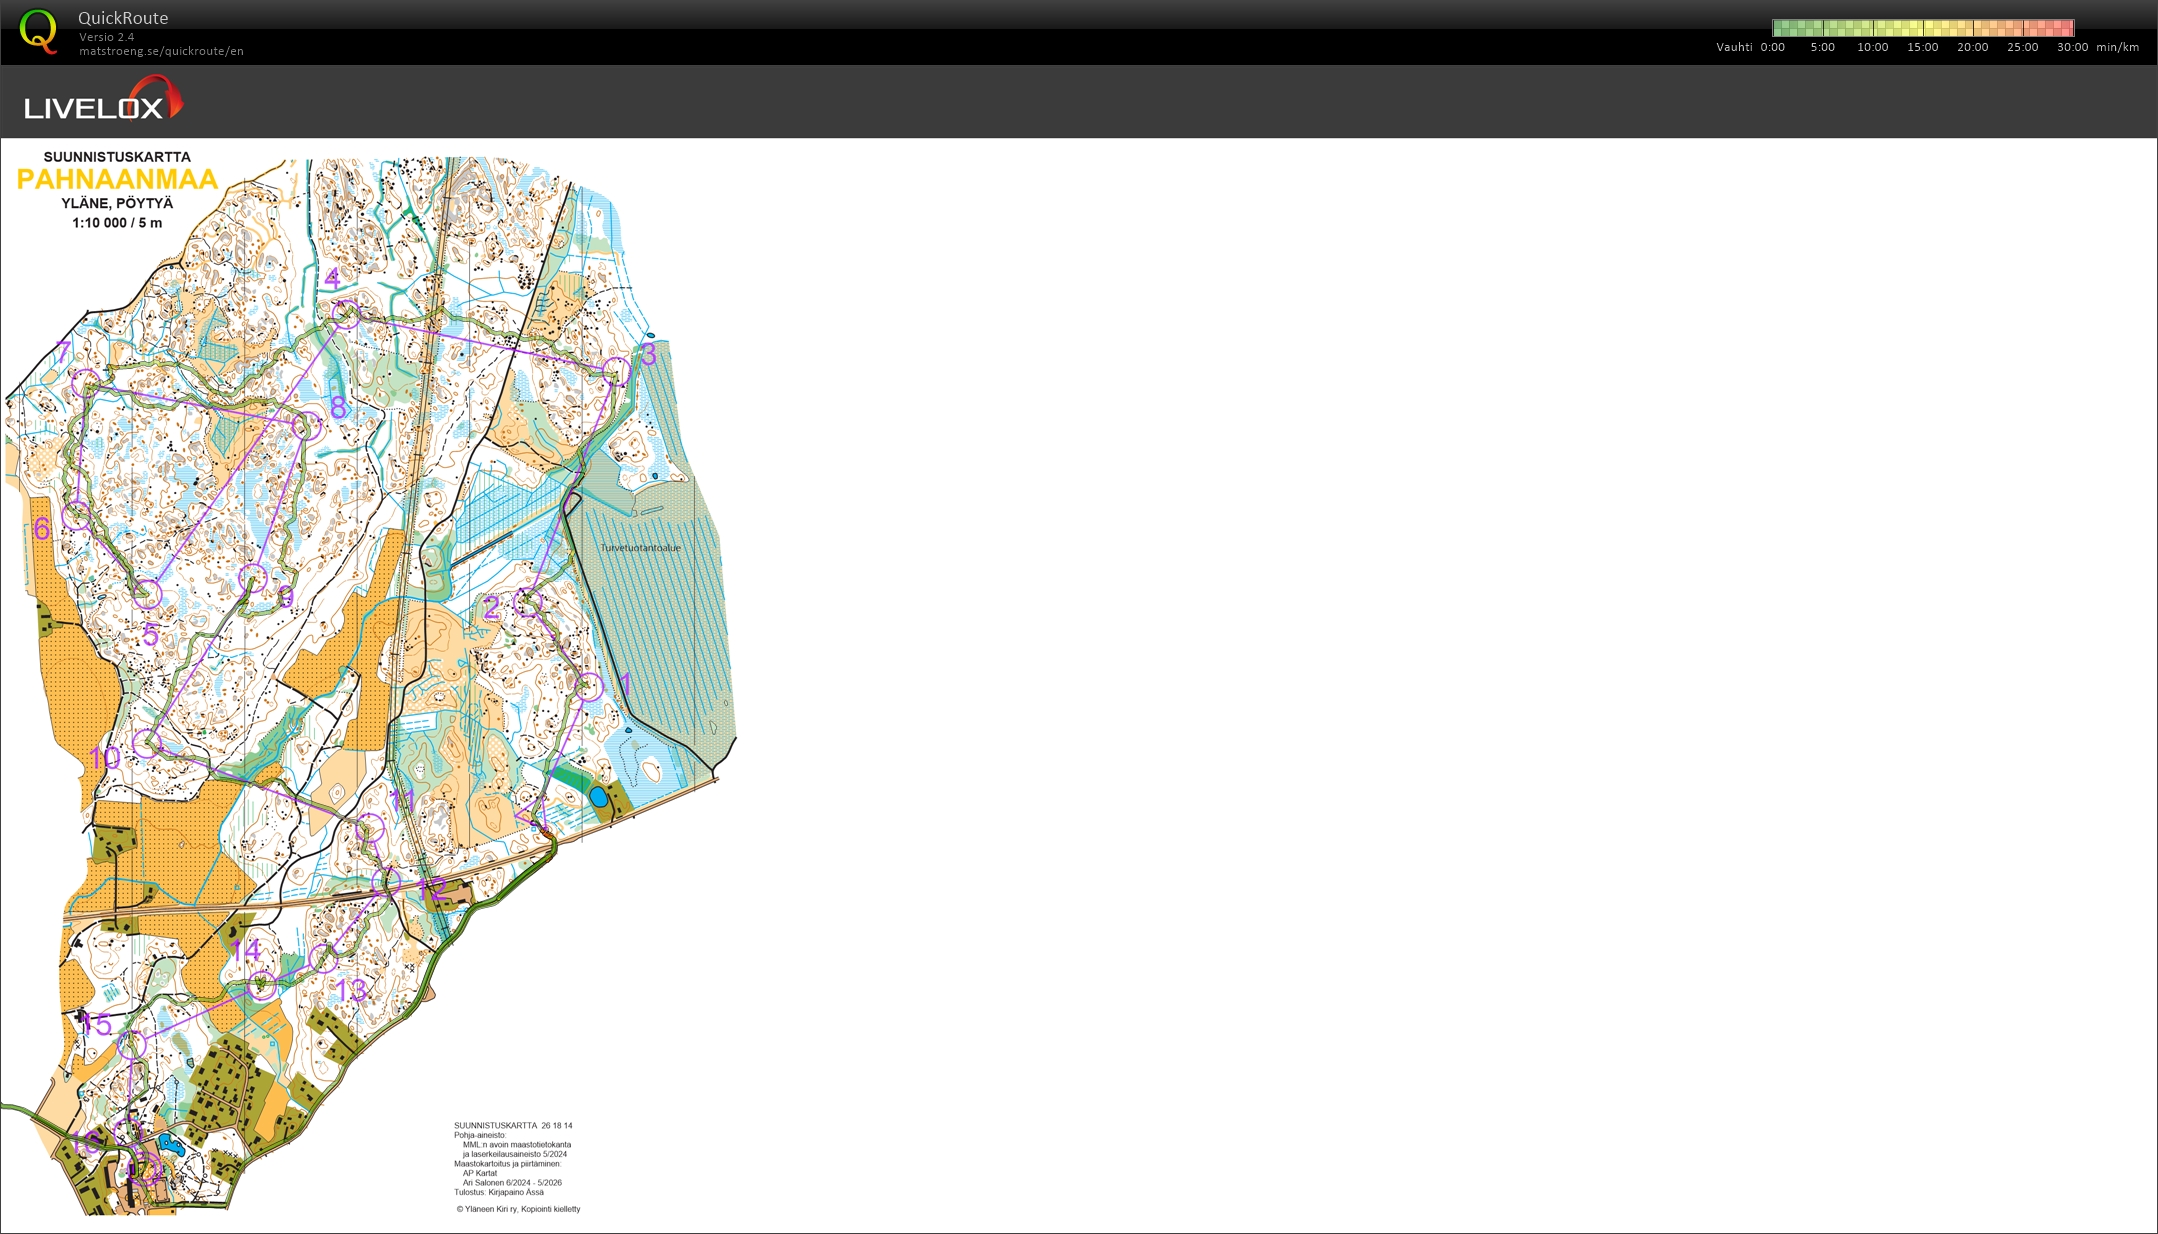This screenshot has width=2158, height=1234.
Task: Click the 'min/km' unit label
Action: pyautogui.click(x=2118, y=47)
